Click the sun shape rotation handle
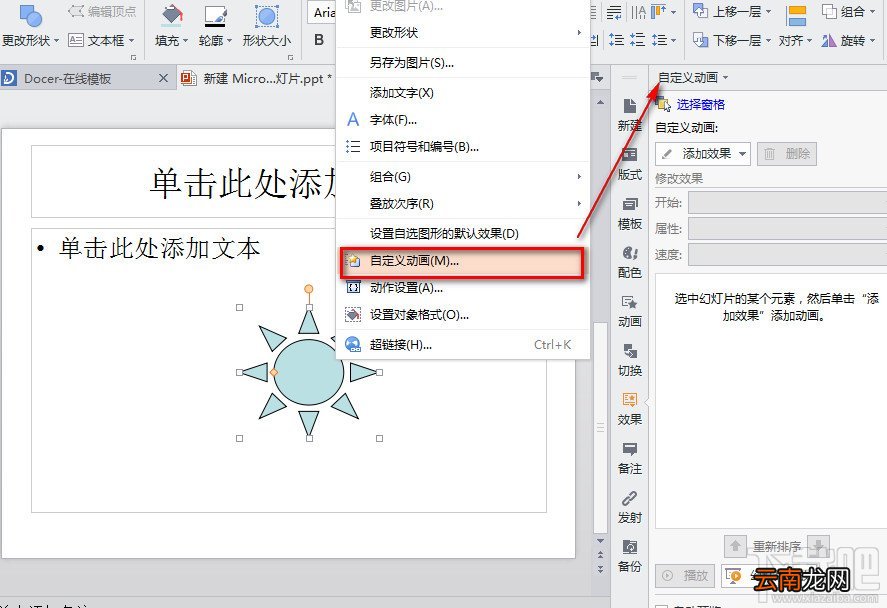887x608 pixels. [x=308, y=289]
